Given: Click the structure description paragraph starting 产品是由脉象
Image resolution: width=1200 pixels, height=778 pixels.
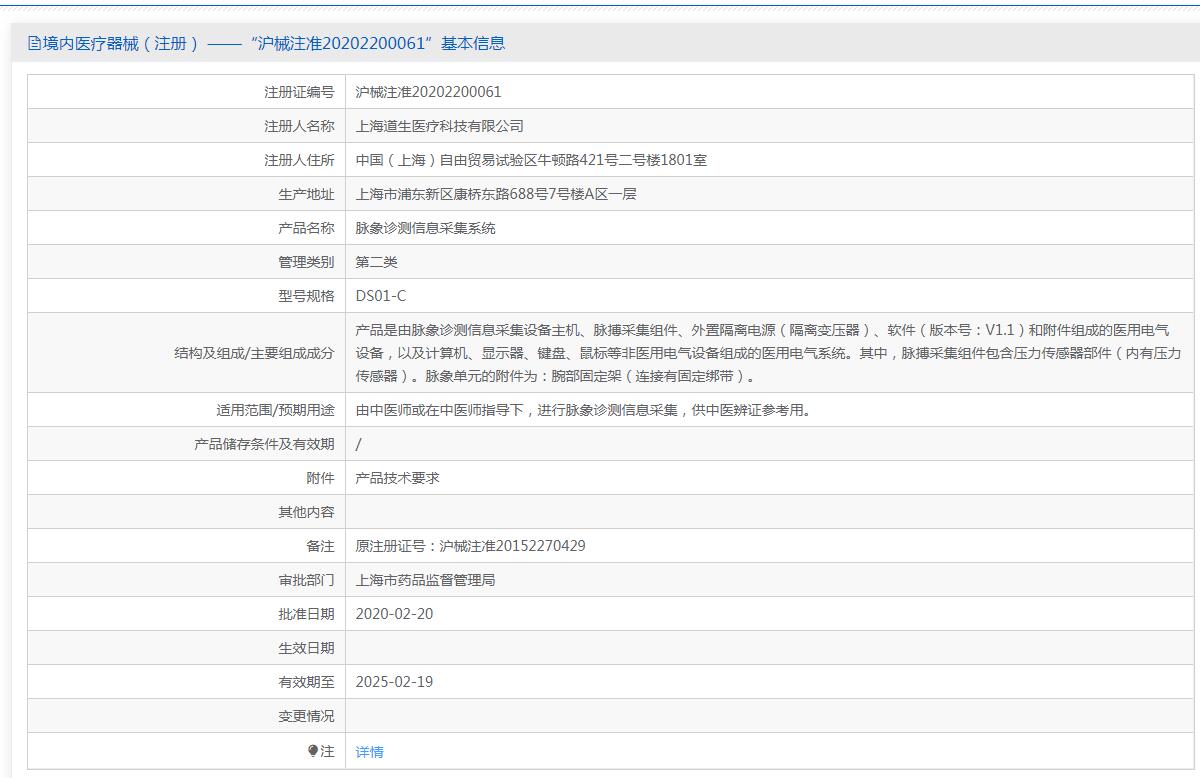Looking at the screenshot, I should click(x=768, y=353).
